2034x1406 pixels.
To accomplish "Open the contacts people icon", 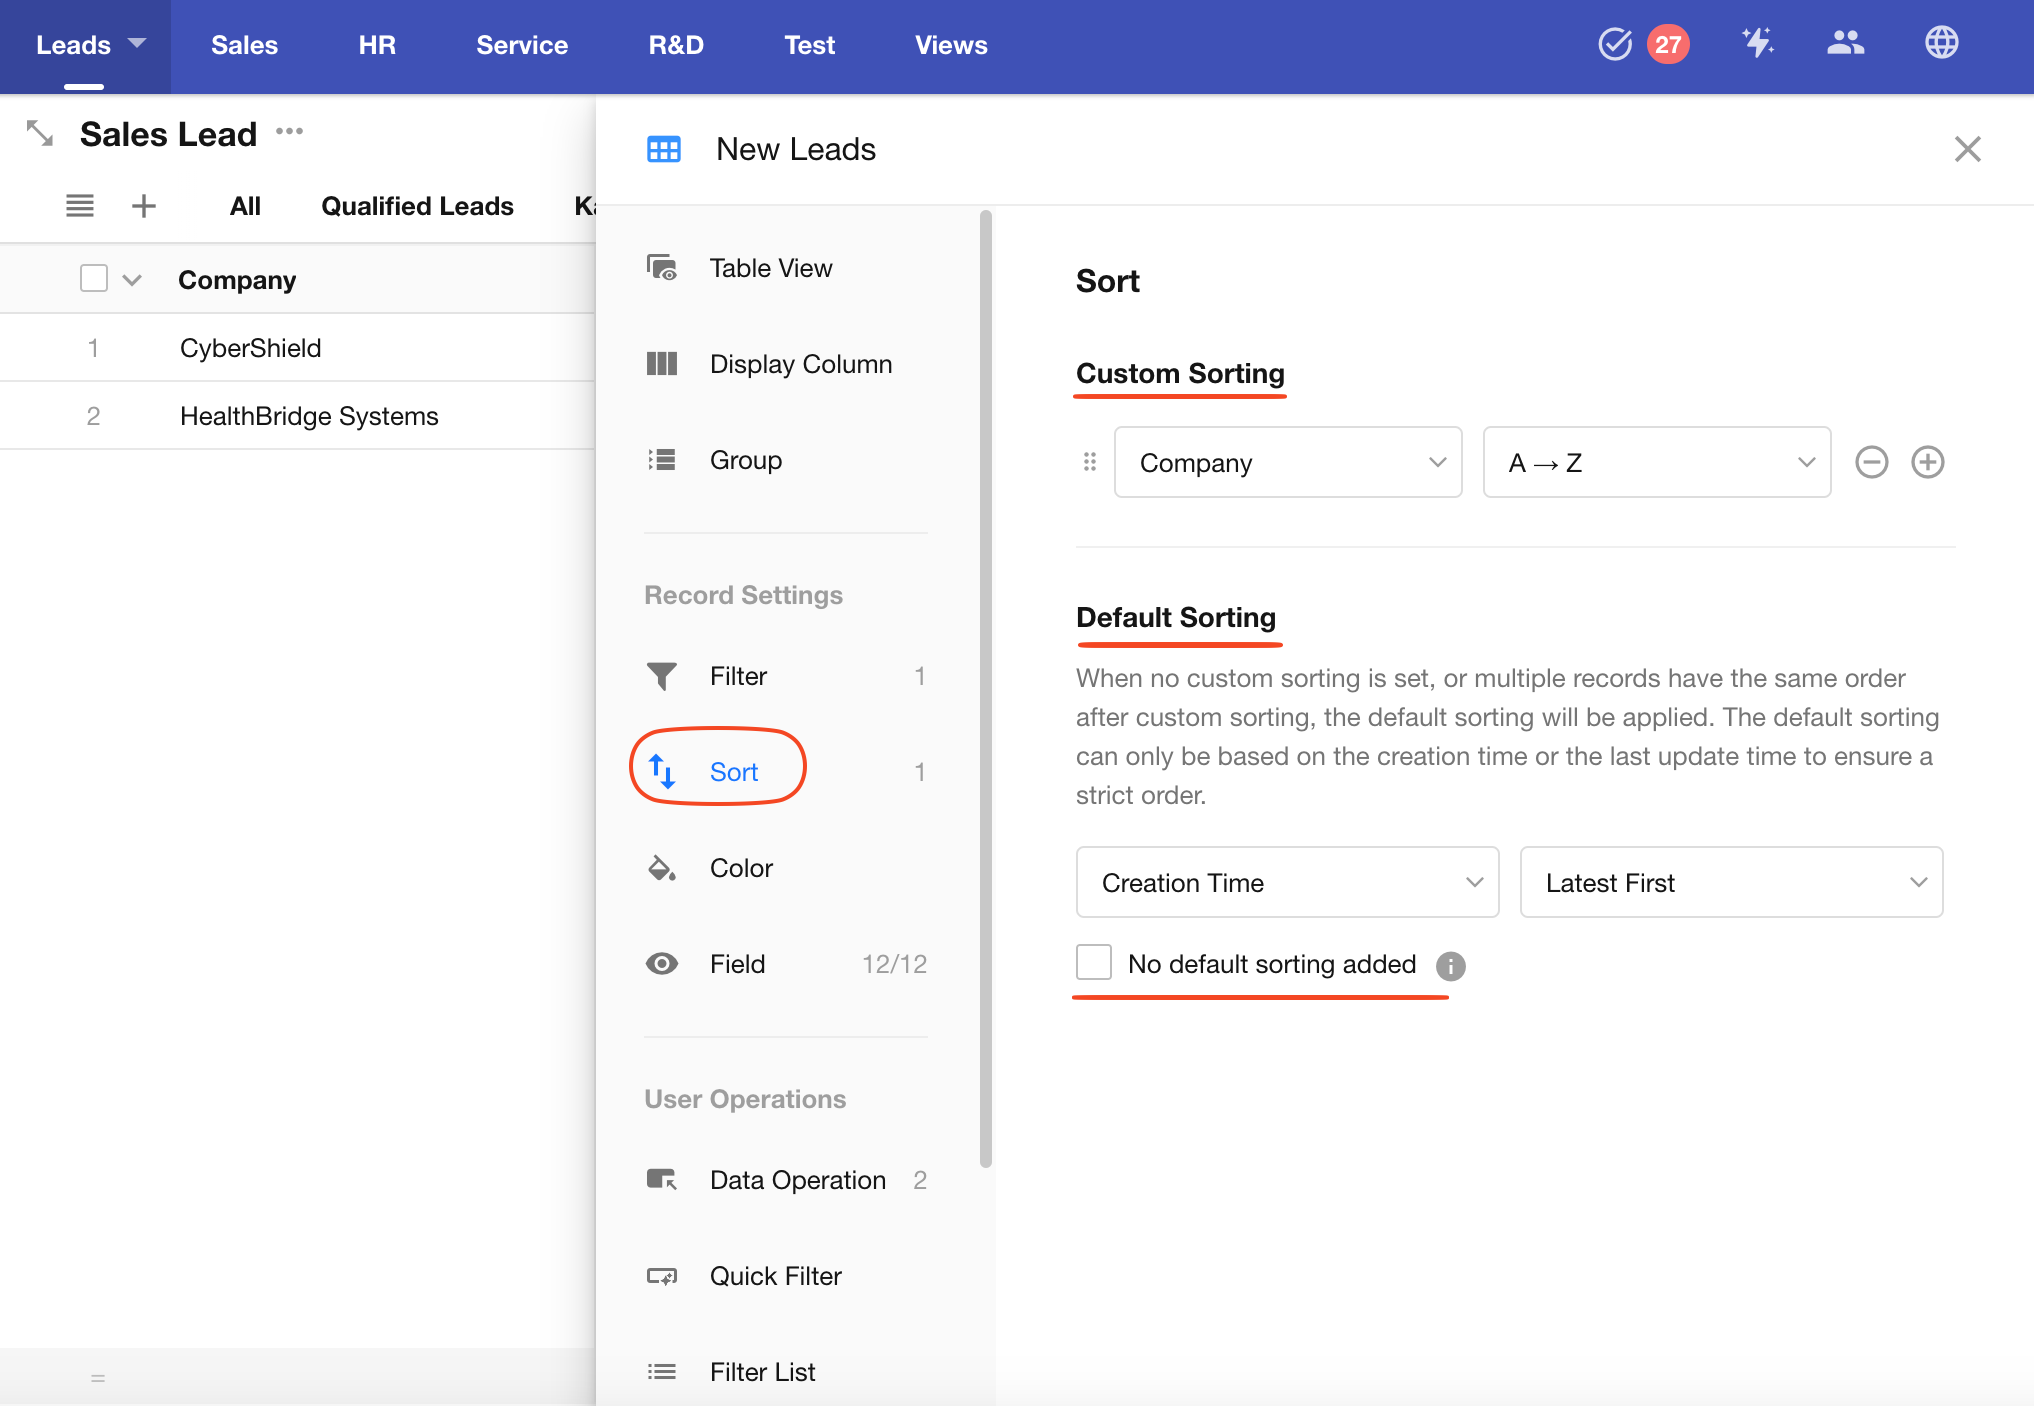I will 1845,43.
